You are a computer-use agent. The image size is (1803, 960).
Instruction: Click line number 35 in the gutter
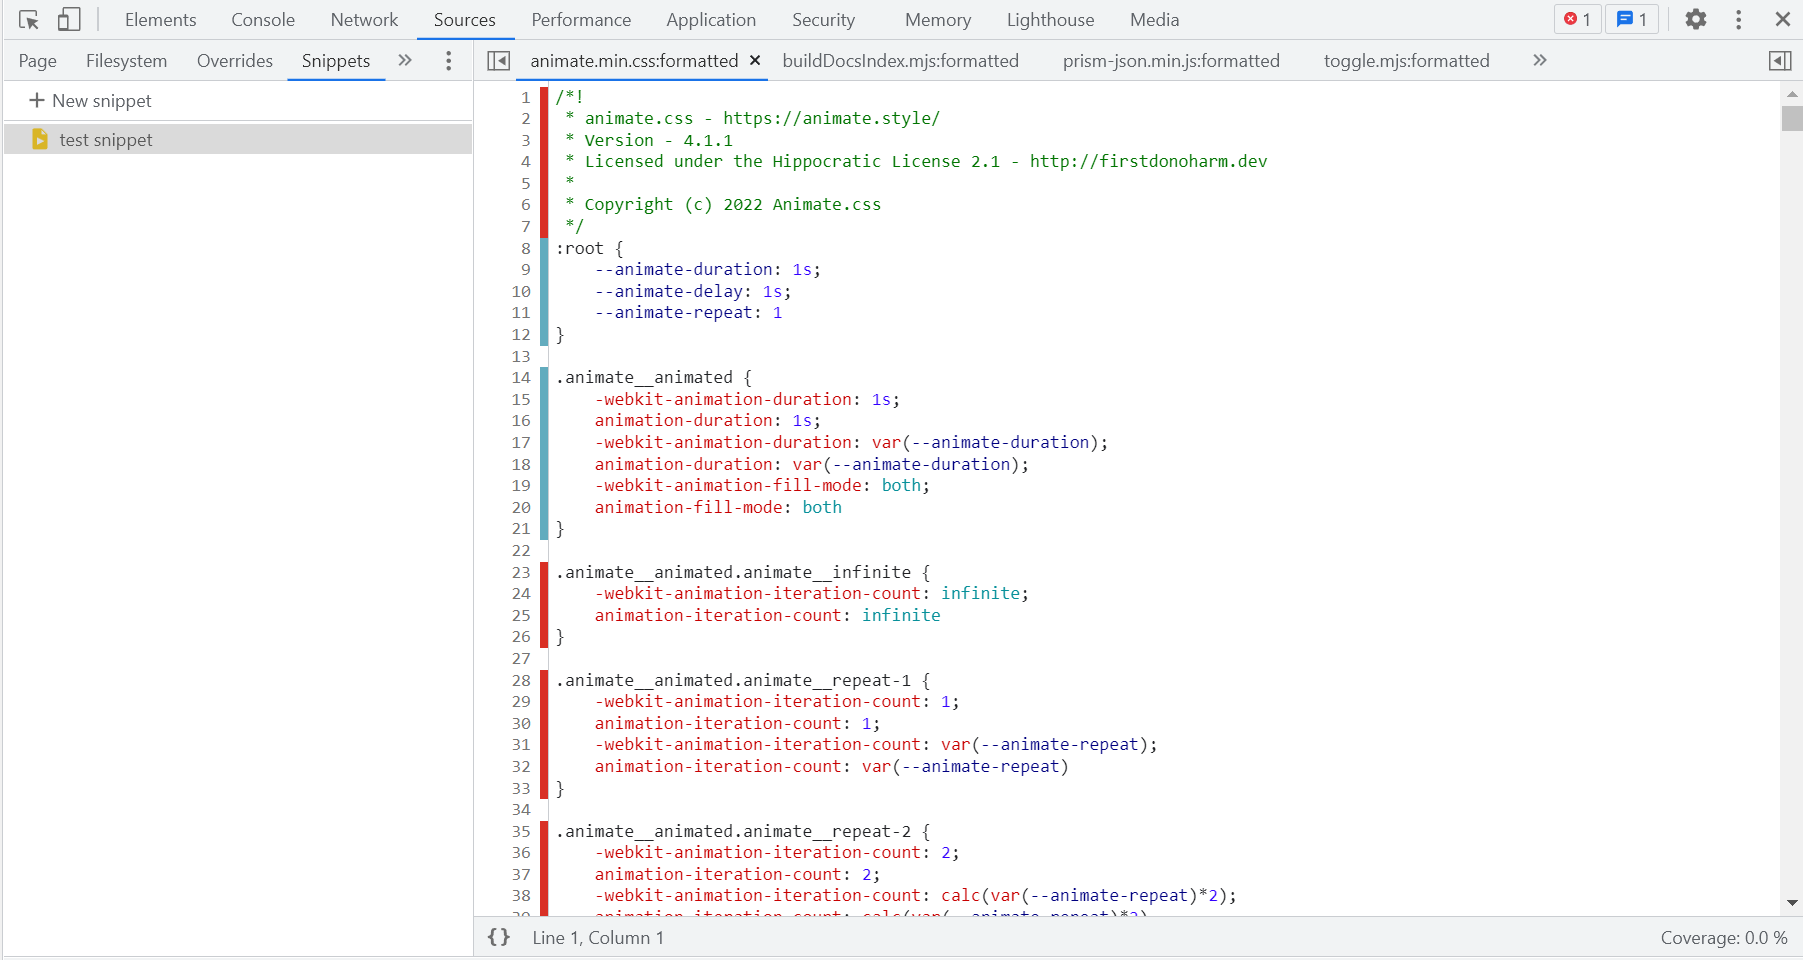click(x=521, y=831)
